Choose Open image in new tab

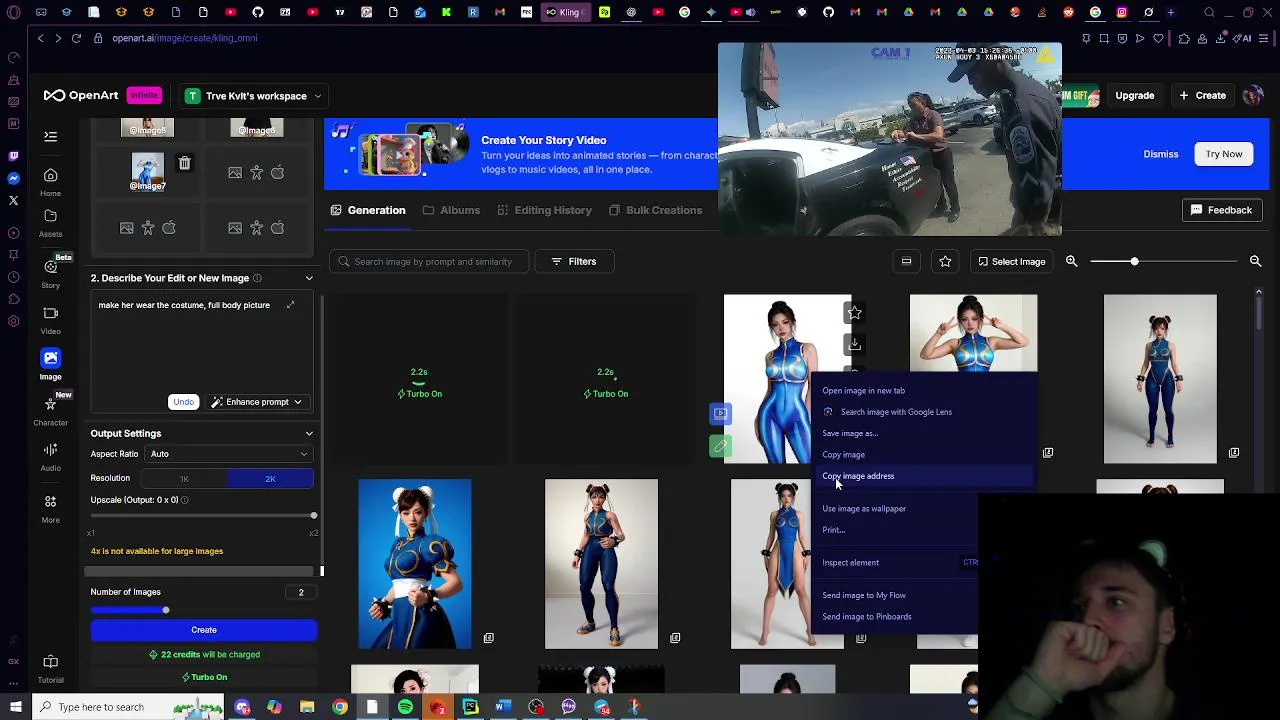pos(863,391)
